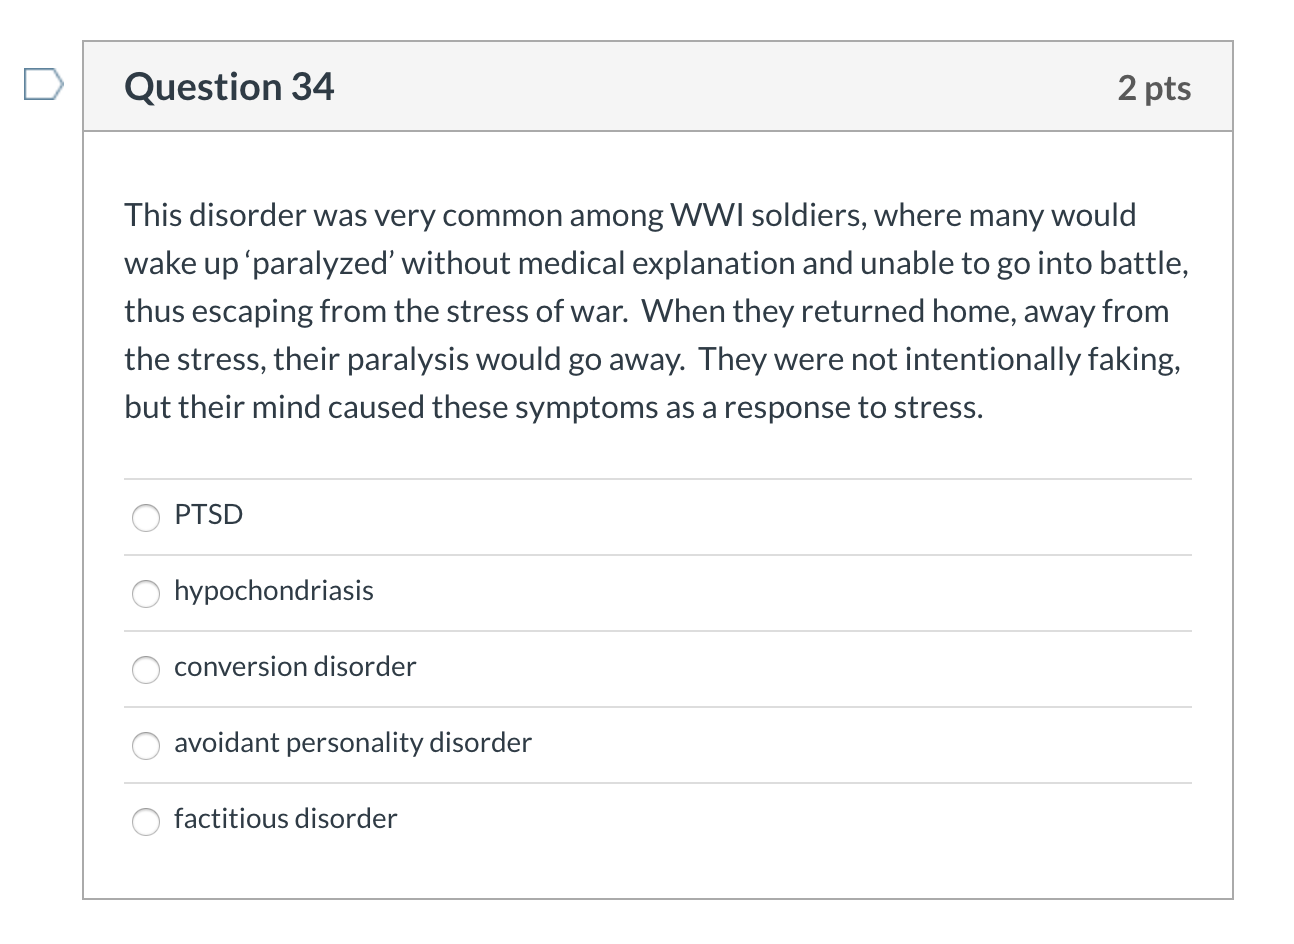Screen dimensions: 1294x944
Task: Click the "2 pts" points label
Action: coord(1154,88)
